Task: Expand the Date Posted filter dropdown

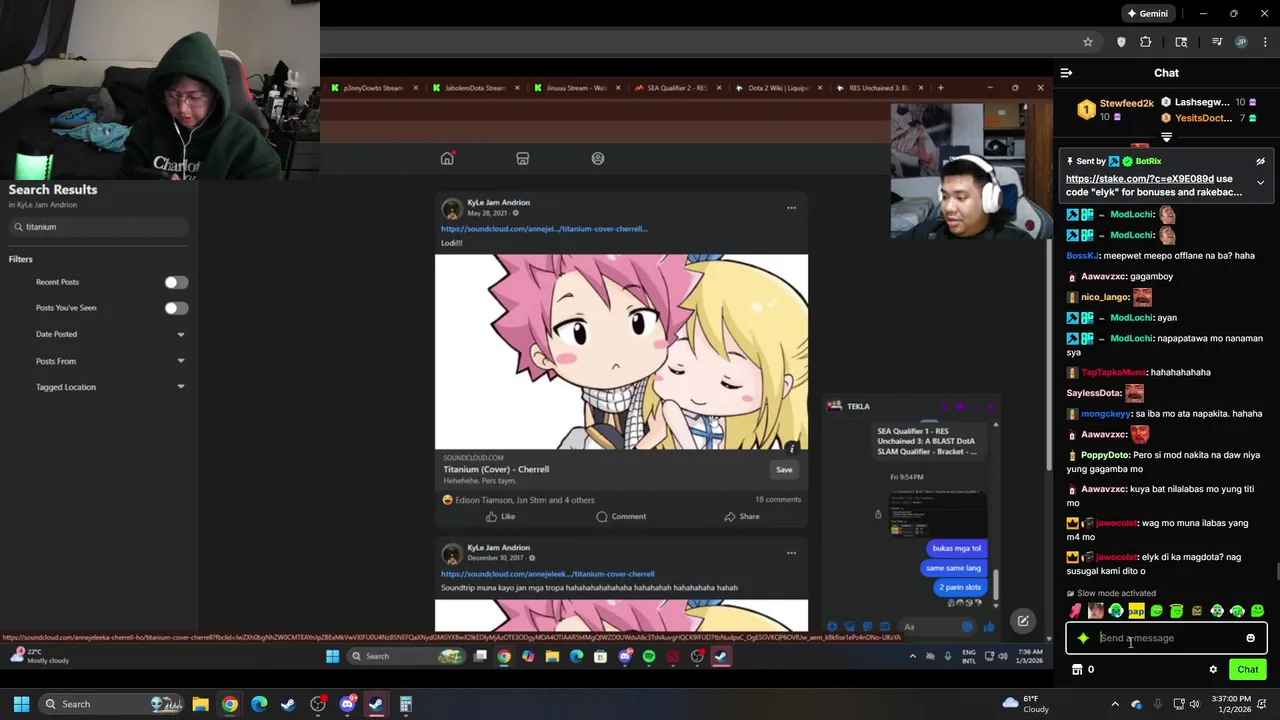Action: click(181, 334)
